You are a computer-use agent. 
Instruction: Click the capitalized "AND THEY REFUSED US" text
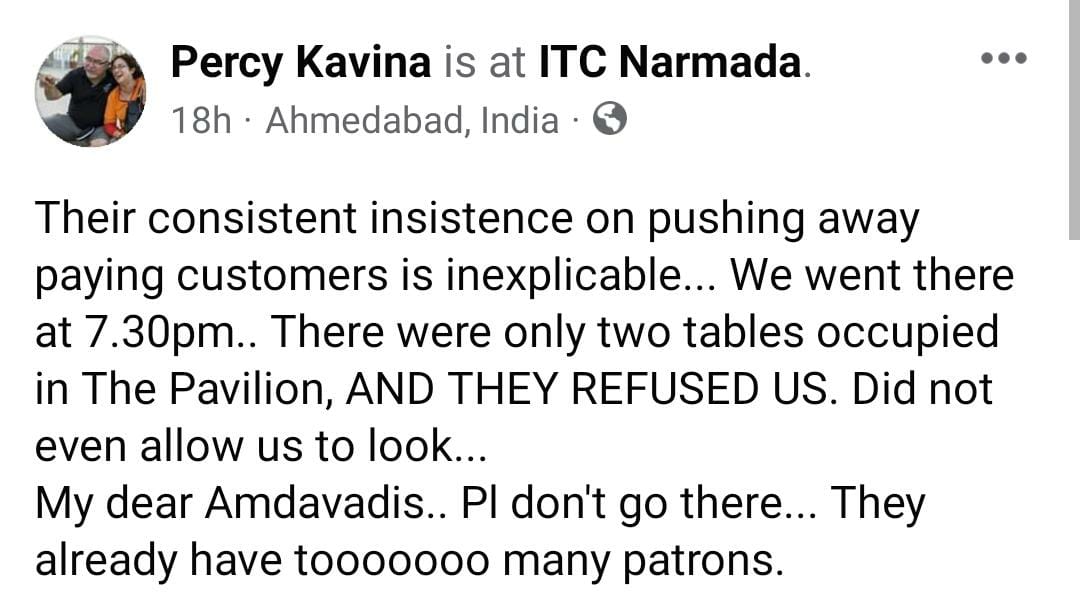(590, 389)
